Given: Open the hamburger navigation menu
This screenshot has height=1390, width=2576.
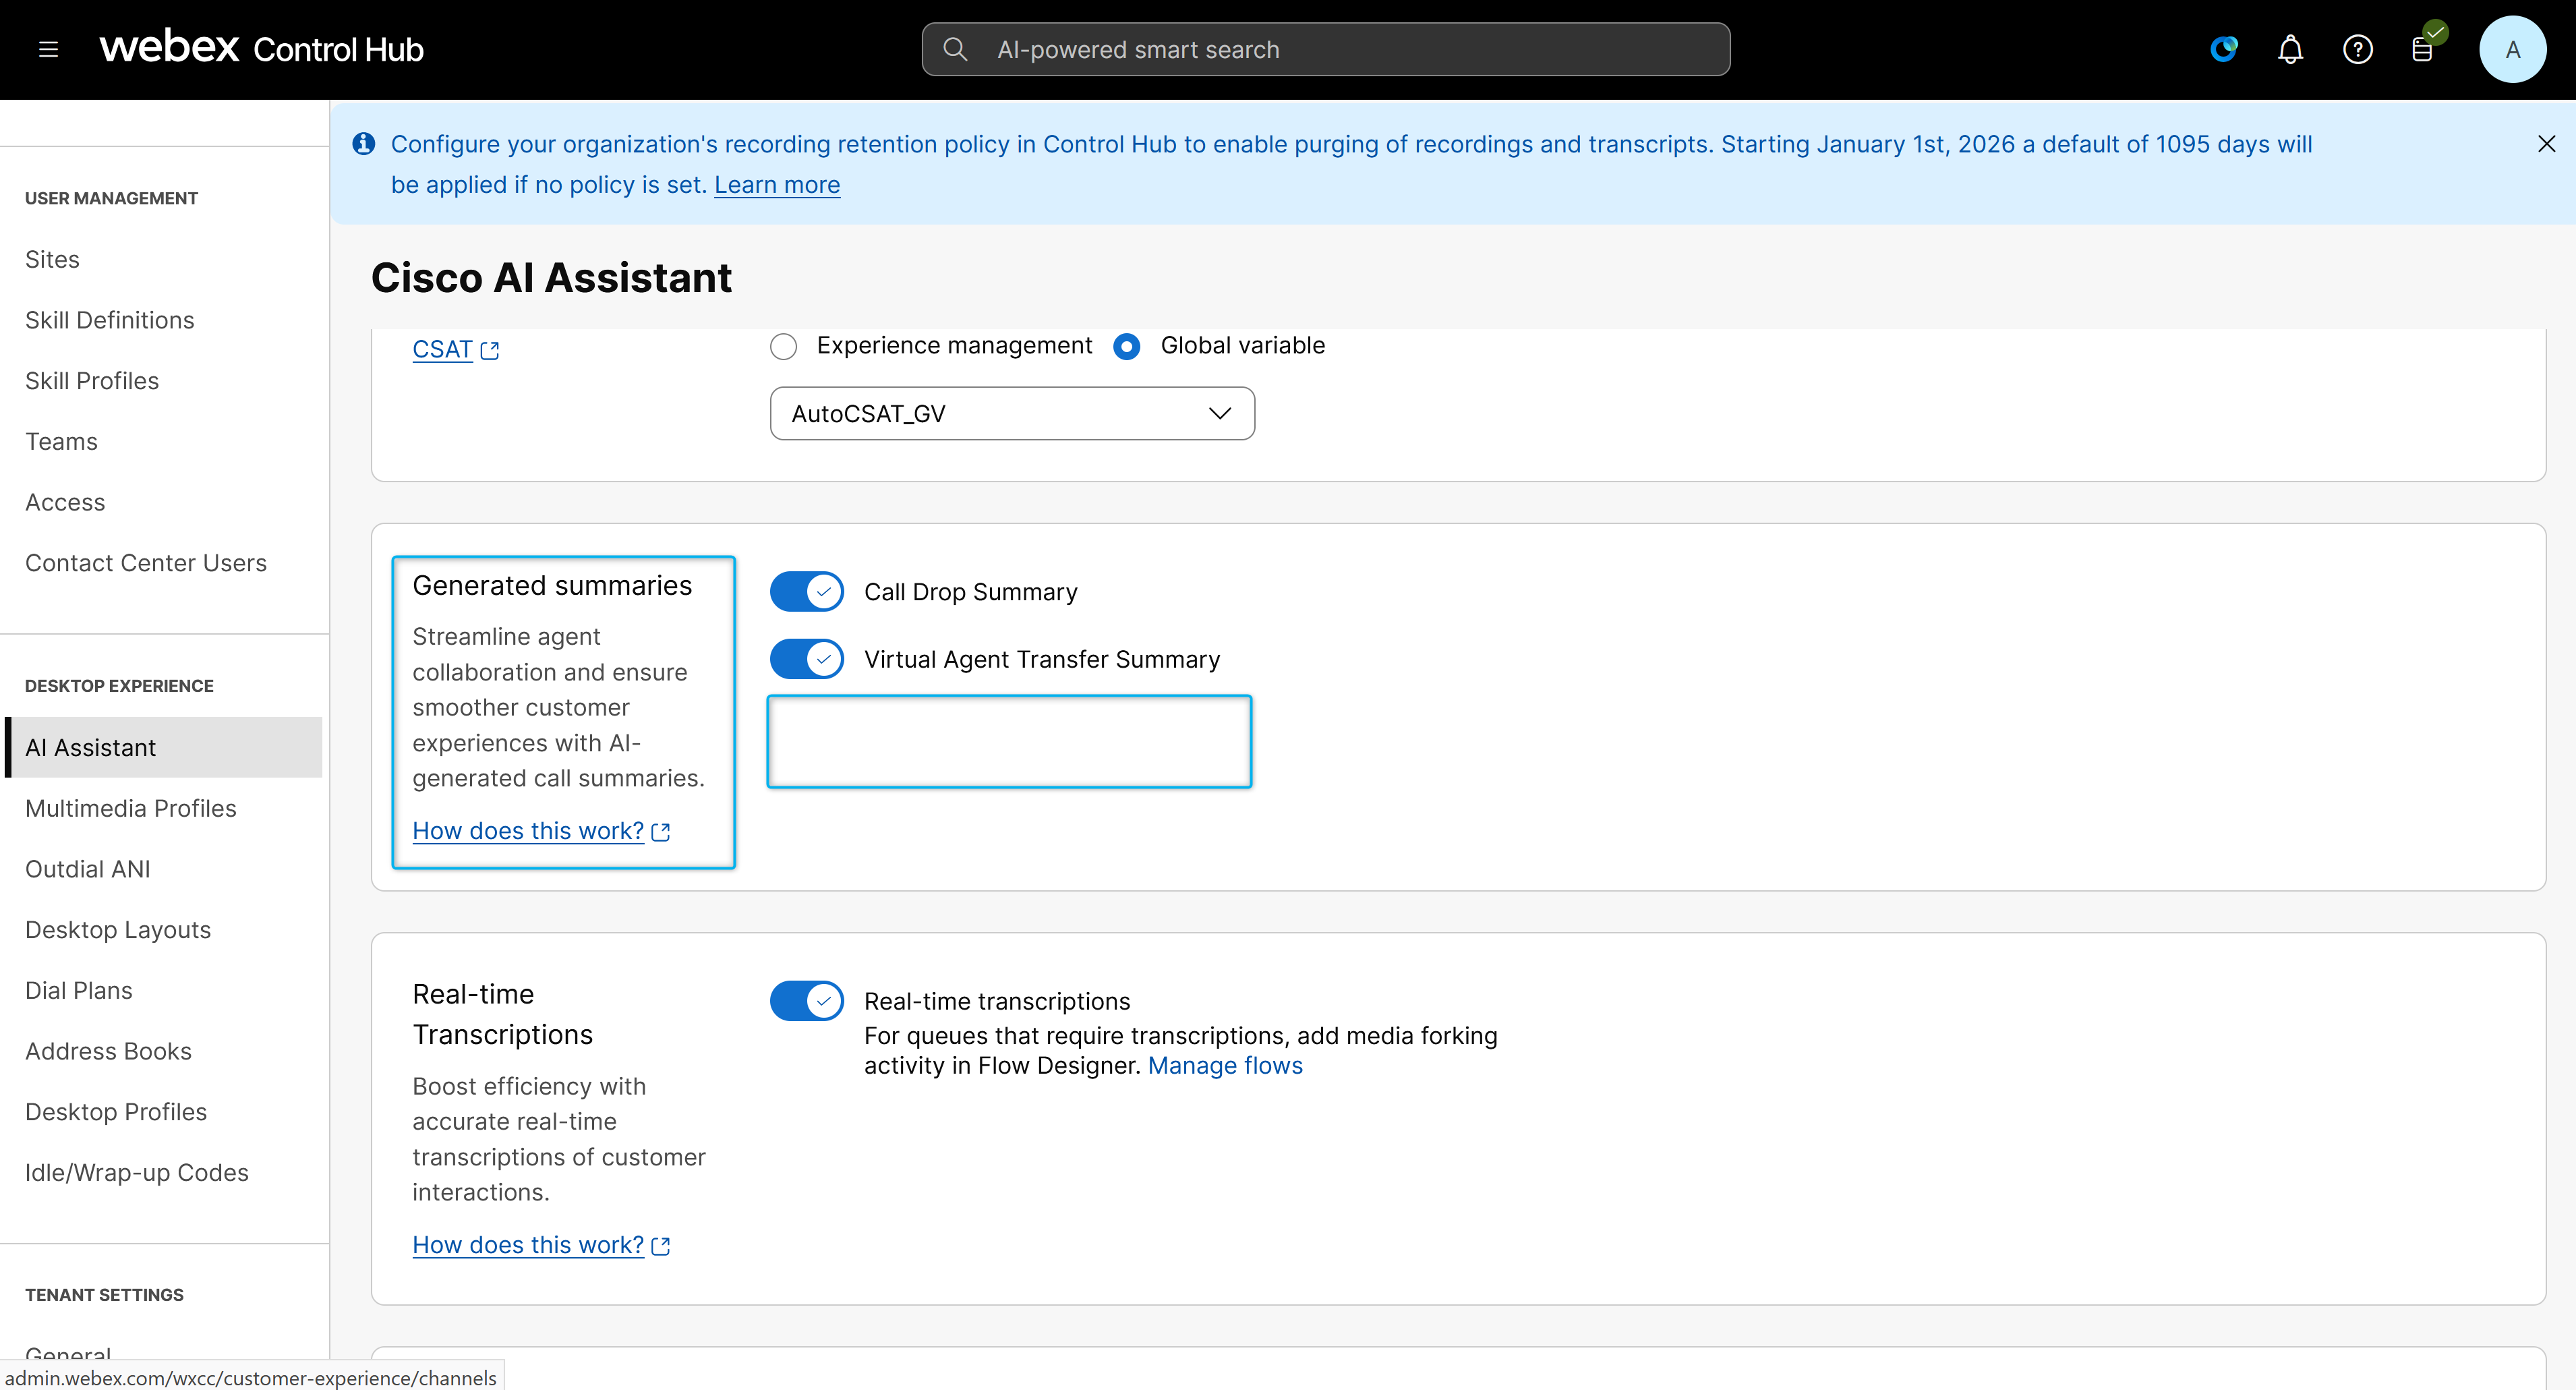Looking at the screenshot, I should [48, 49].
